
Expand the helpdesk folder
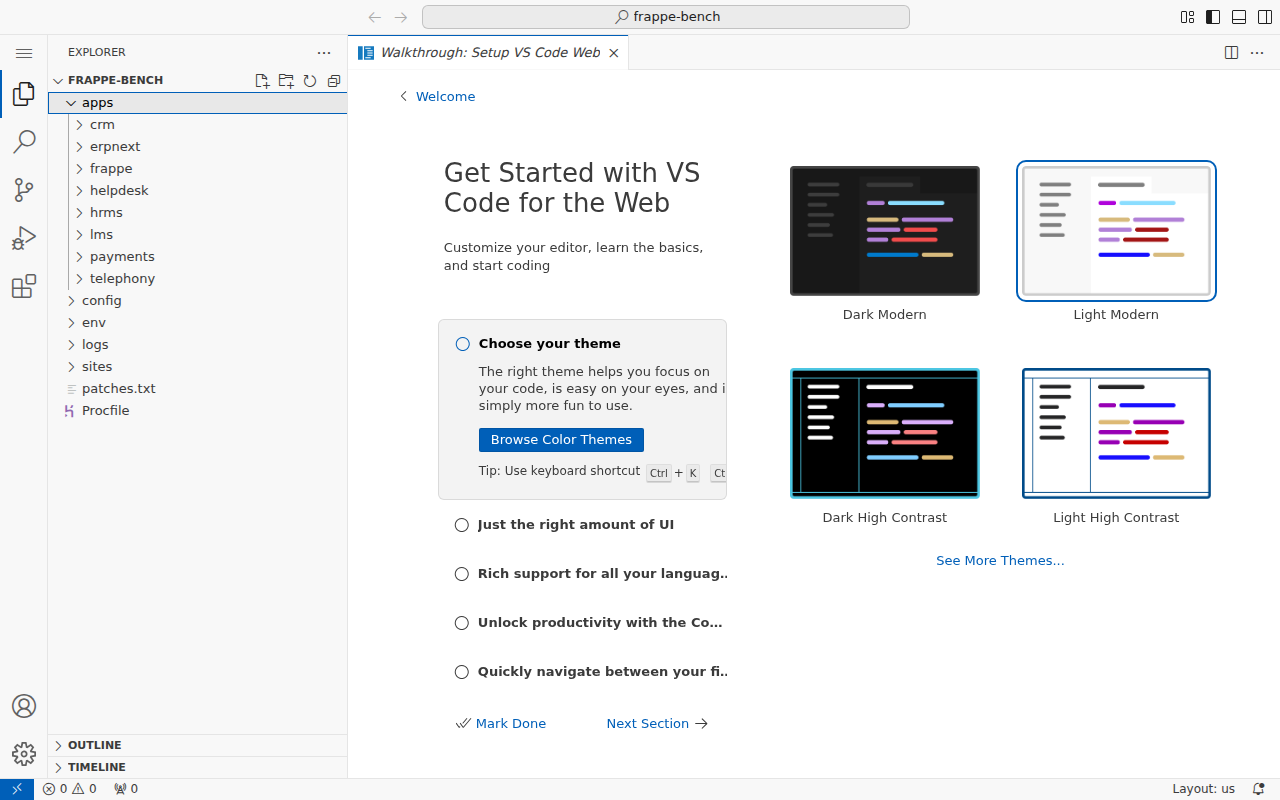click(198, 191)
